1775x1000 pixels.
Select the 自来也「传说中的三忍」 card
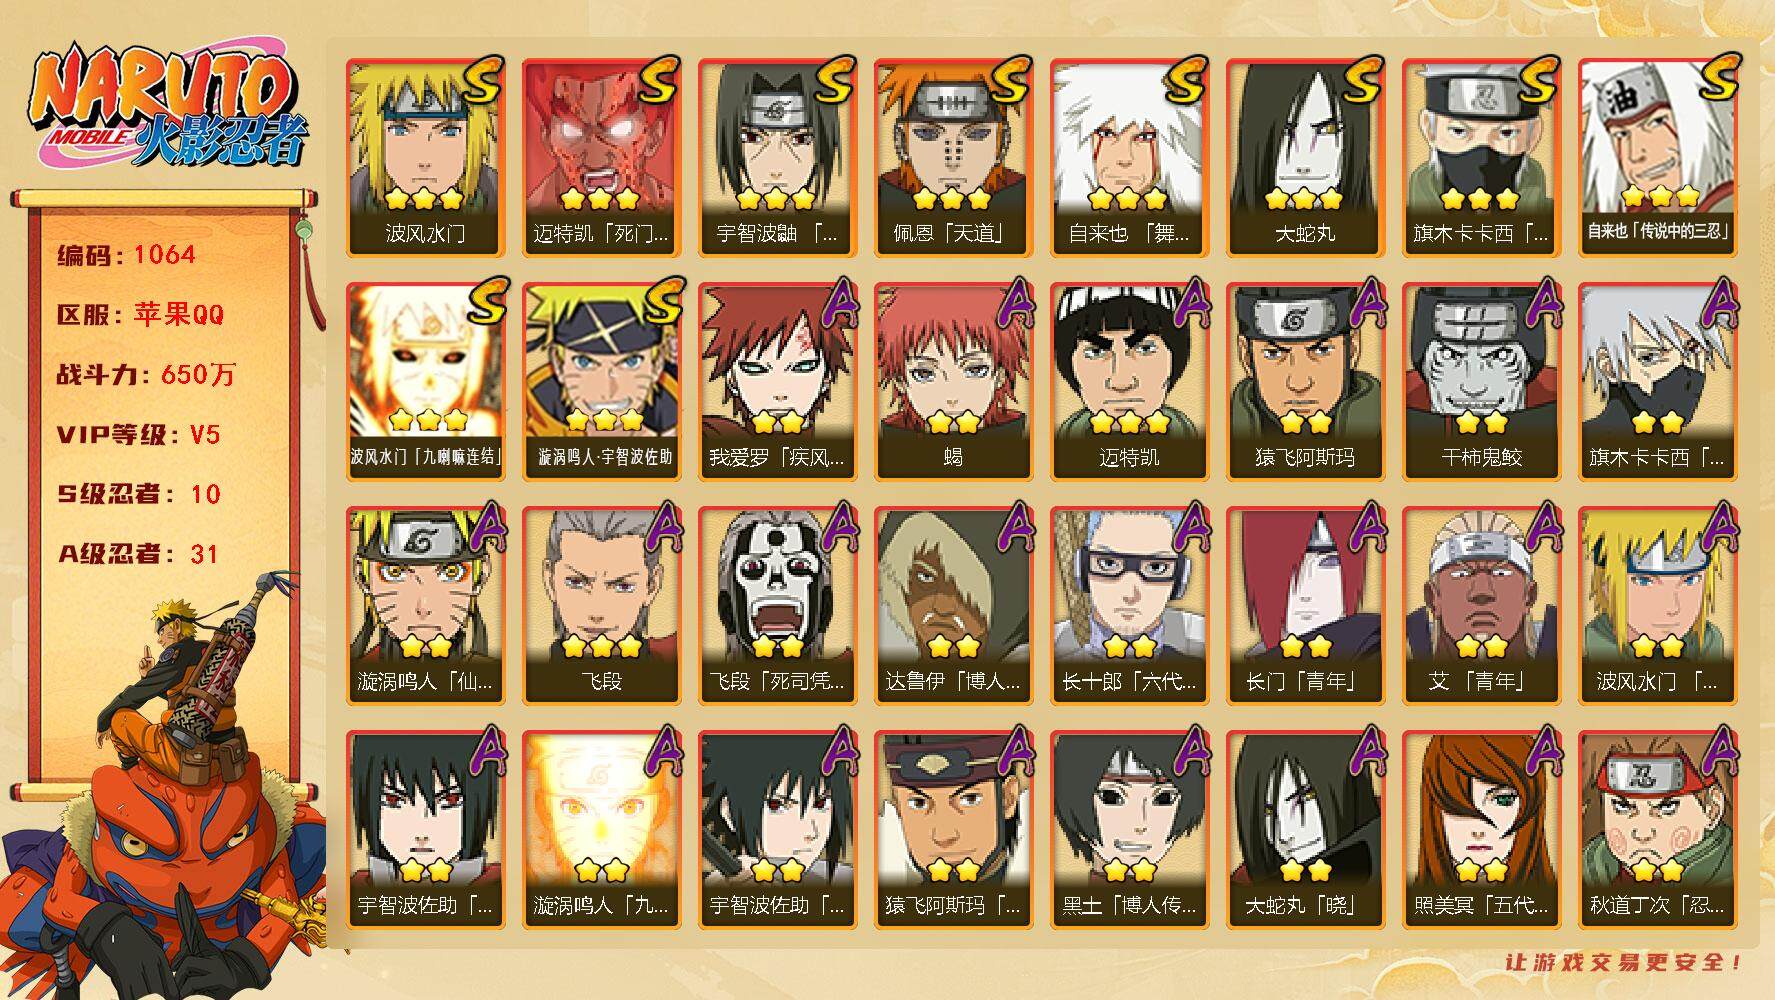pos(1658,157)
